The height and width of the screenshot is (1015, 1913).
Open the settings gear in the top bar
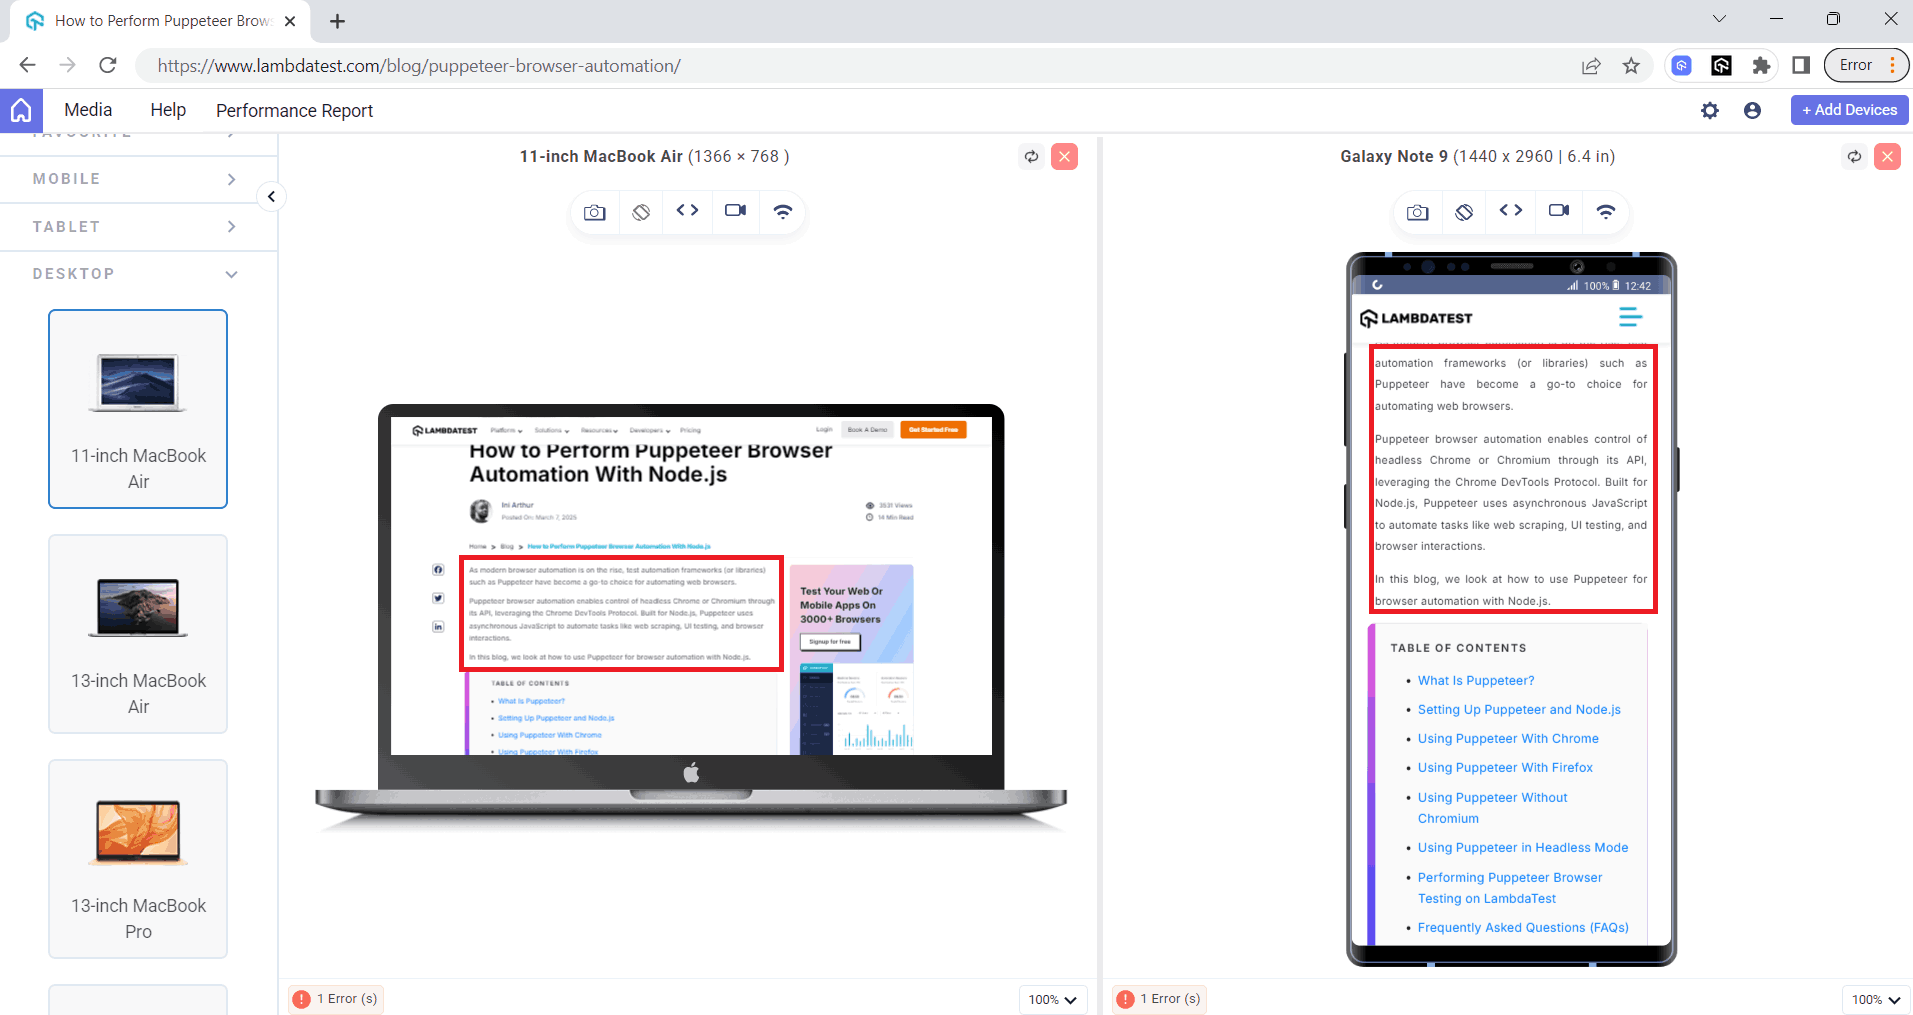coord(1710,110)
